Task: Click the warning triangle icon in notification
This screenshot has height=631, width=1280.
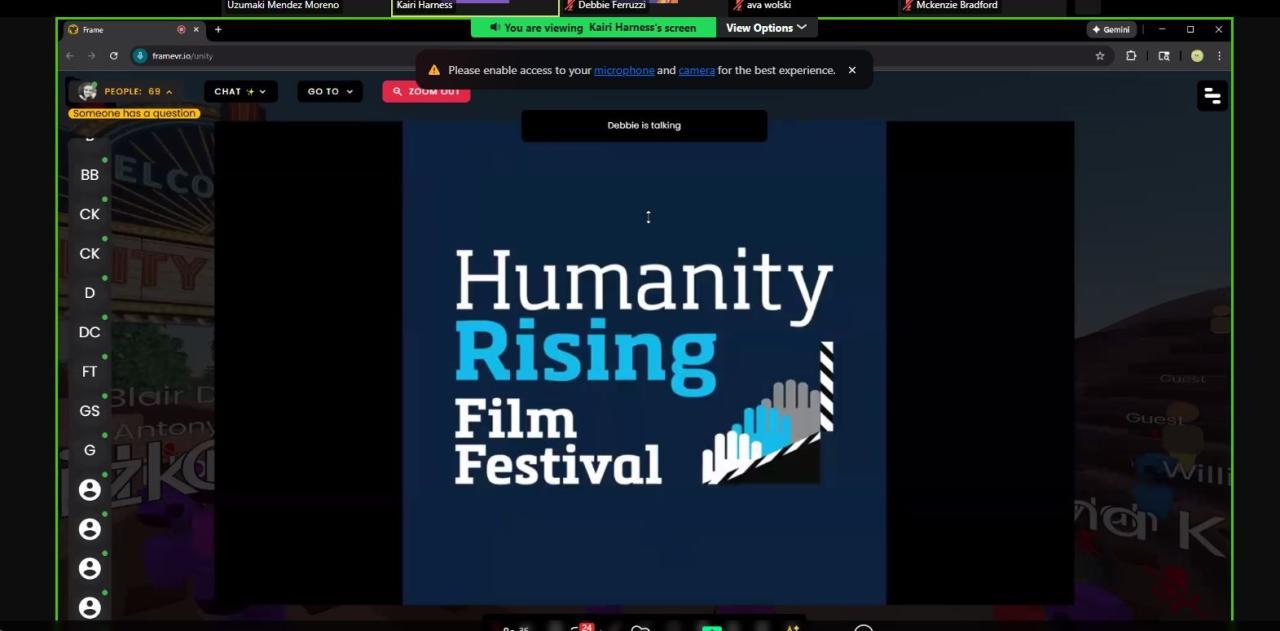Action: pyautogui.click(x=434, y=70)
